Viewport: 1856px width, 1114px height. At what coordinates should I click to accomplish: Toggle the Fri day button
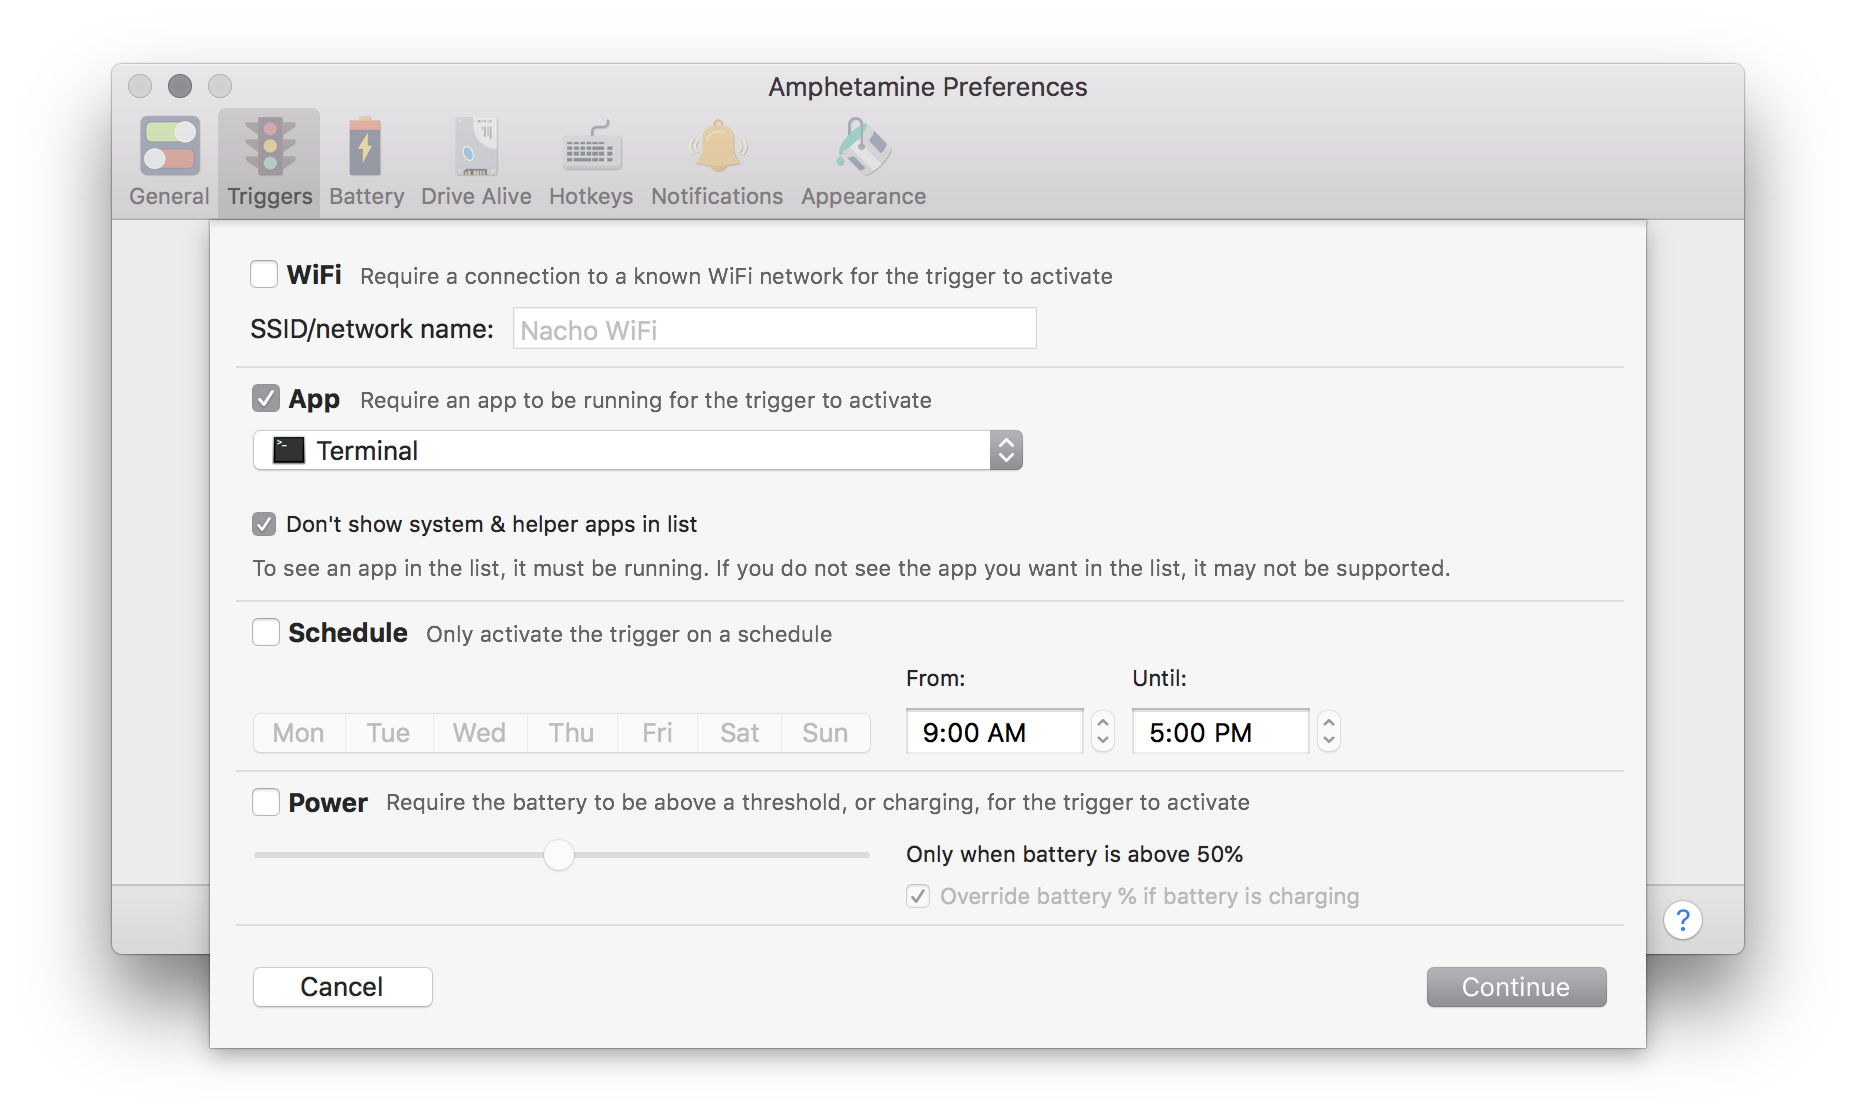[657, 733]
